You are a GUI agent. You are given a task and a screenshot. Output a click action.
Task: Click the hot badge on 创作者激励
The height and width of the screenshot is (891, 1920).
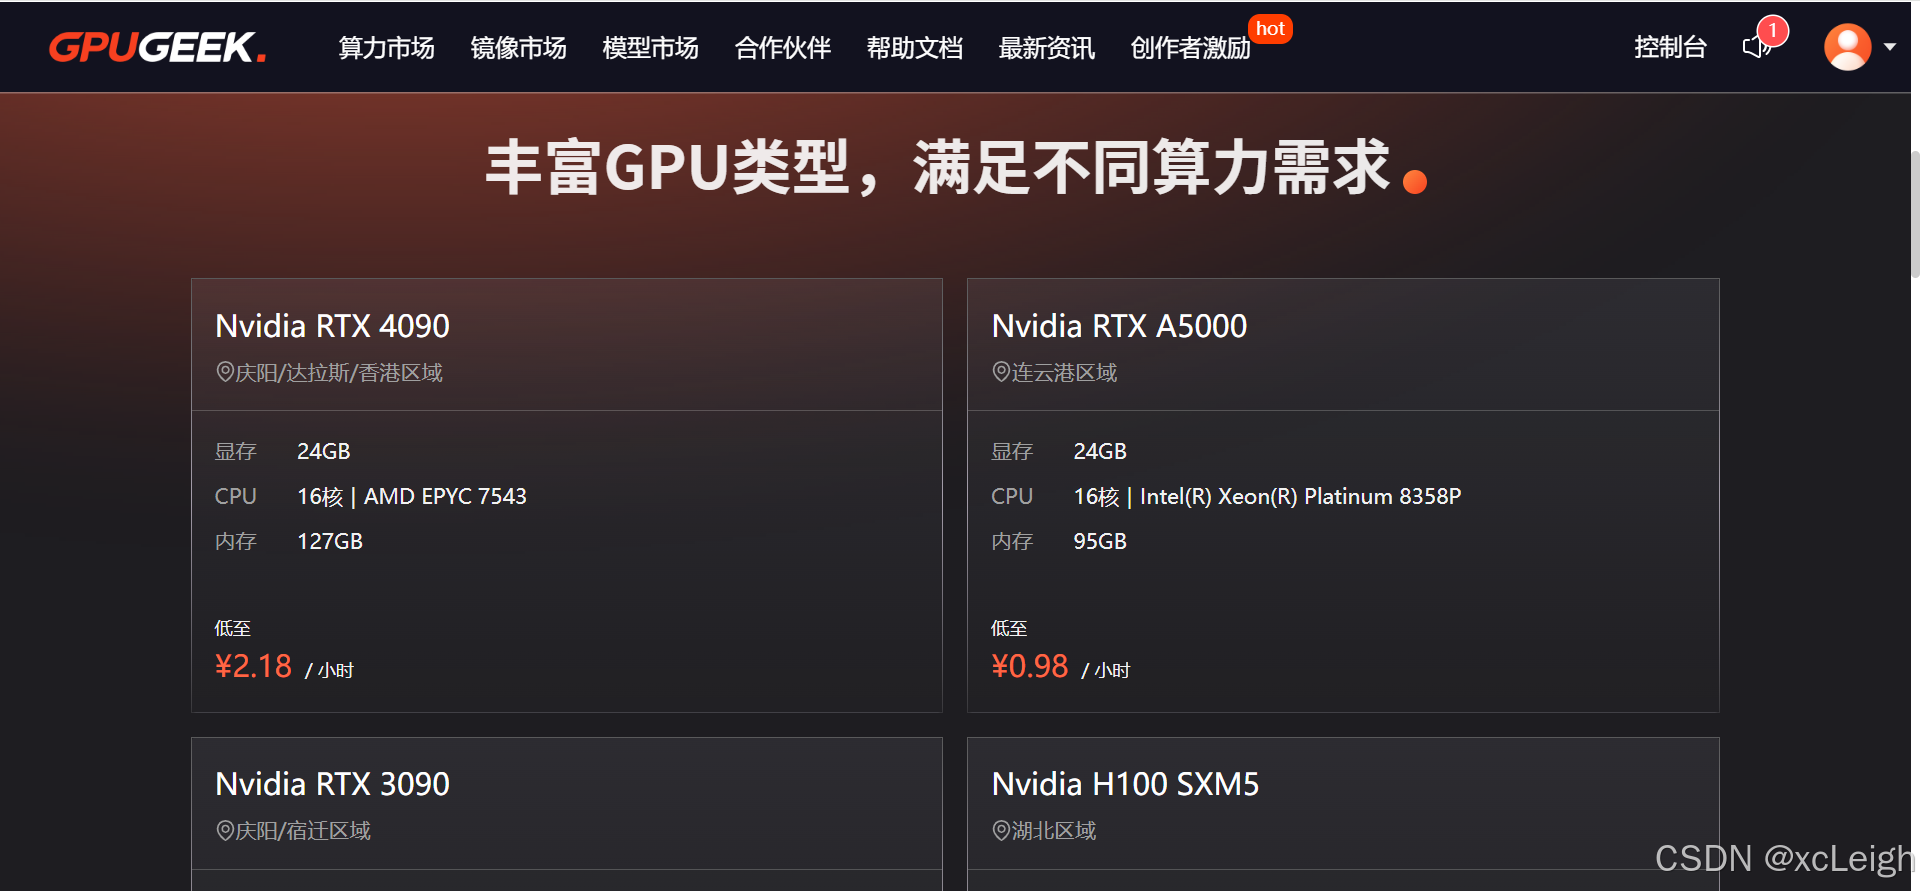[x=1270, y=29]
